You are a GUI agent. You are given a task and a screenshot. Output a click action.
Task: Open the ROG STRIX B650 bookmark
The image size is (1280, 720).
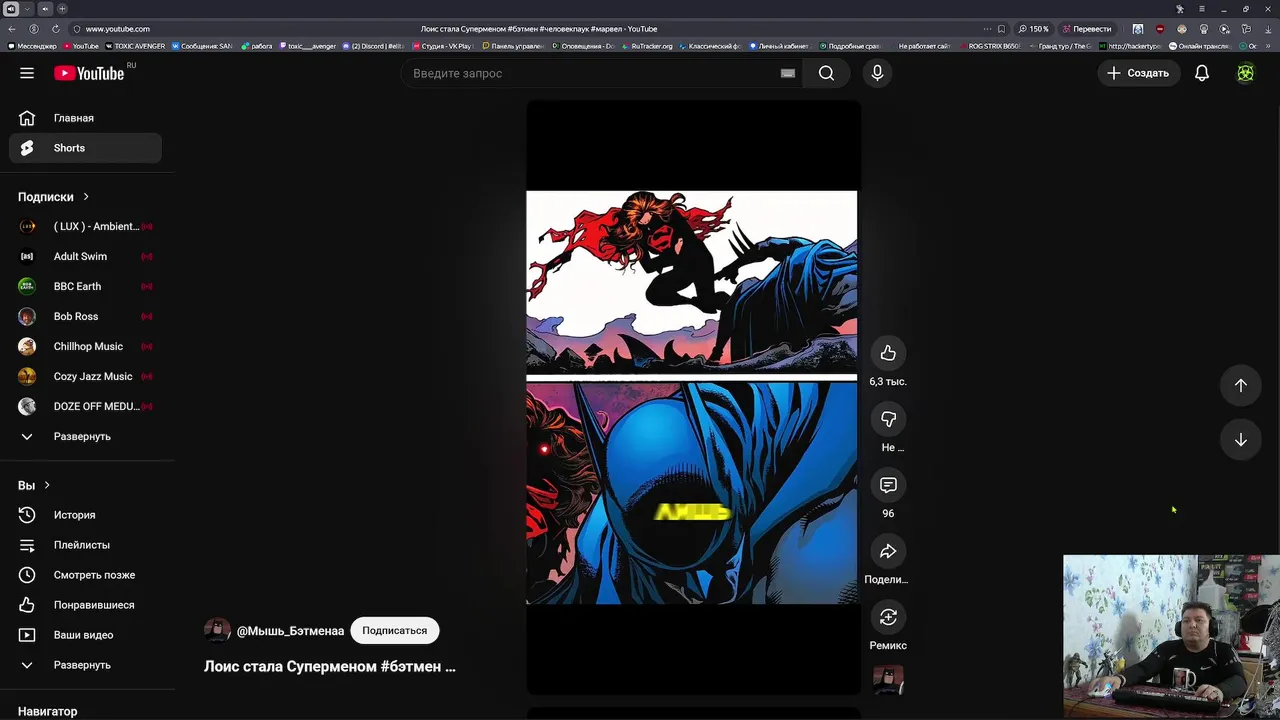tap(989, 46)
